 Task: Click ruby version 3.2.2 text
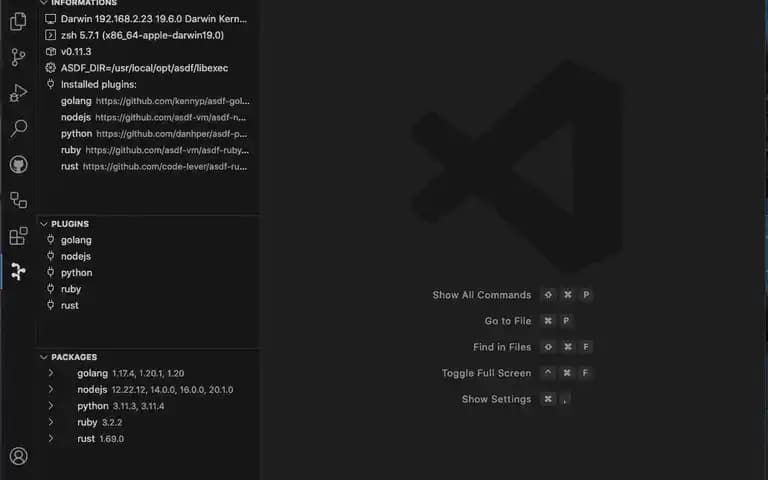(112, 422)
